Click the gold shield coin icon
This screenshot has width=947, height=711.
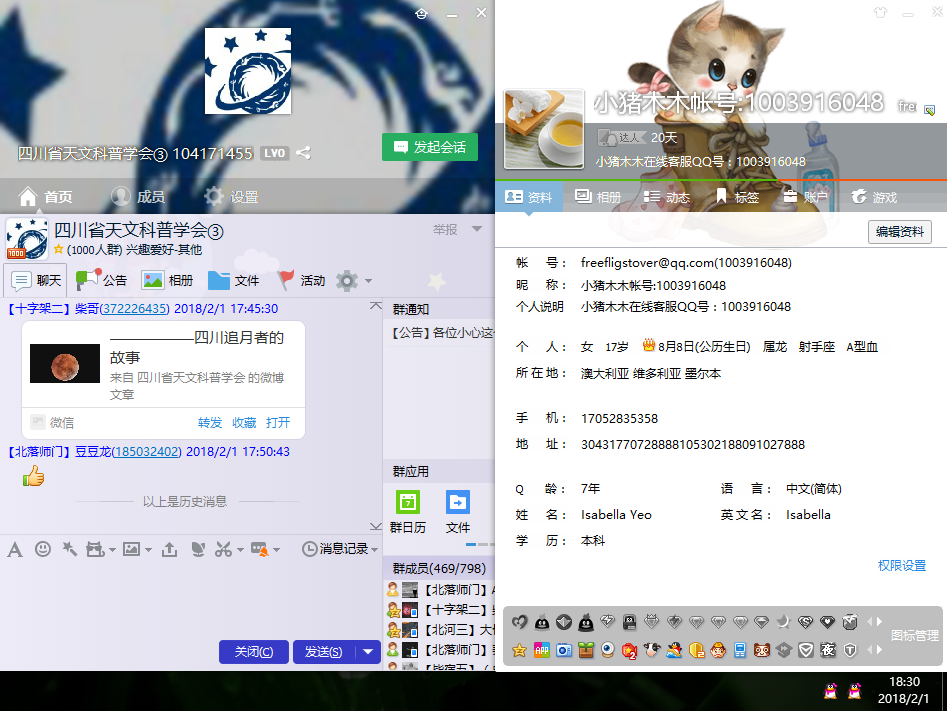pyautogui.click(x=696, y=650)
